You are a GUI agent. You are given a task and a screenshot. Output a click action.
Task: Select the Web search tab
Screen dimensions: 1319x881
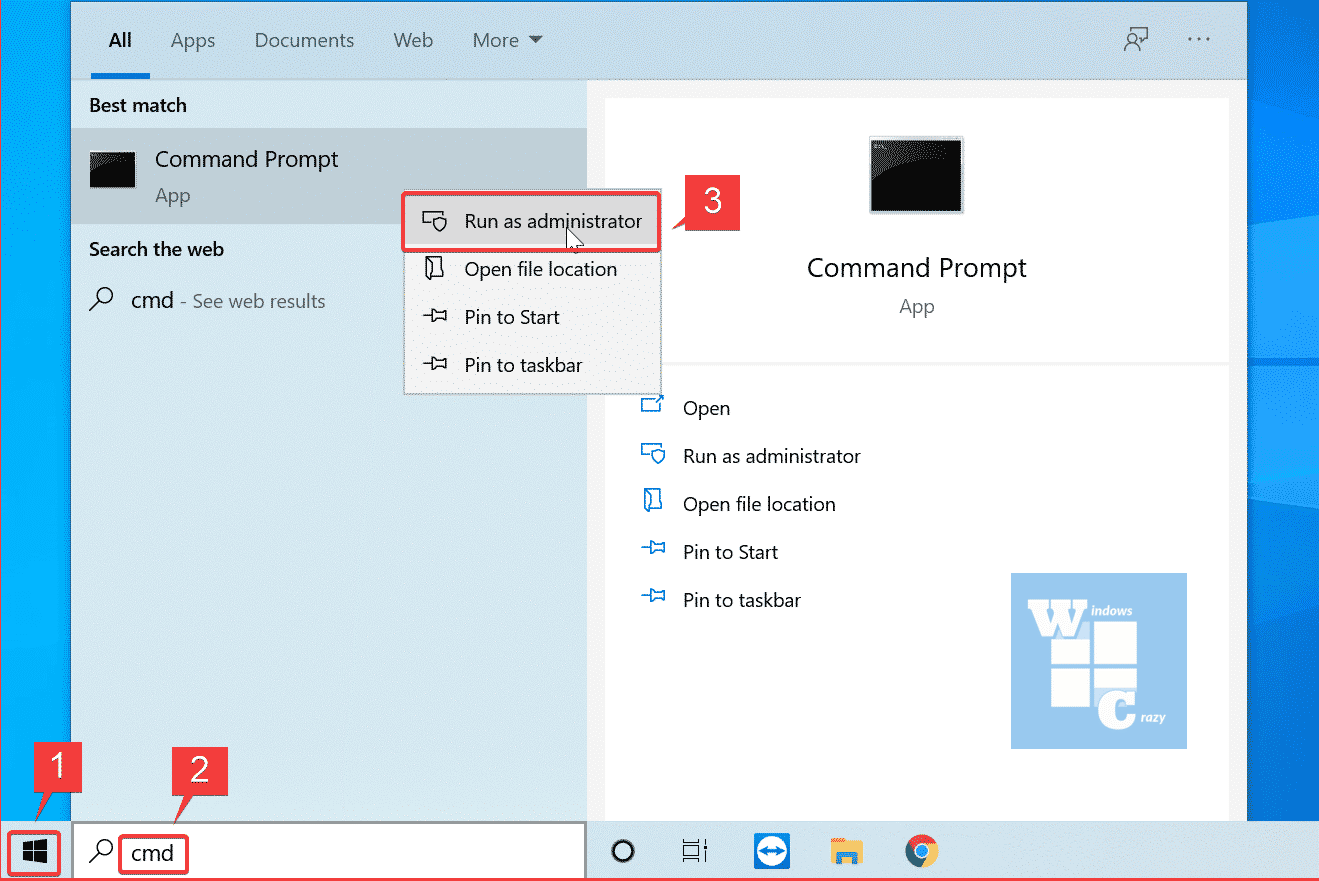[413, 40]
